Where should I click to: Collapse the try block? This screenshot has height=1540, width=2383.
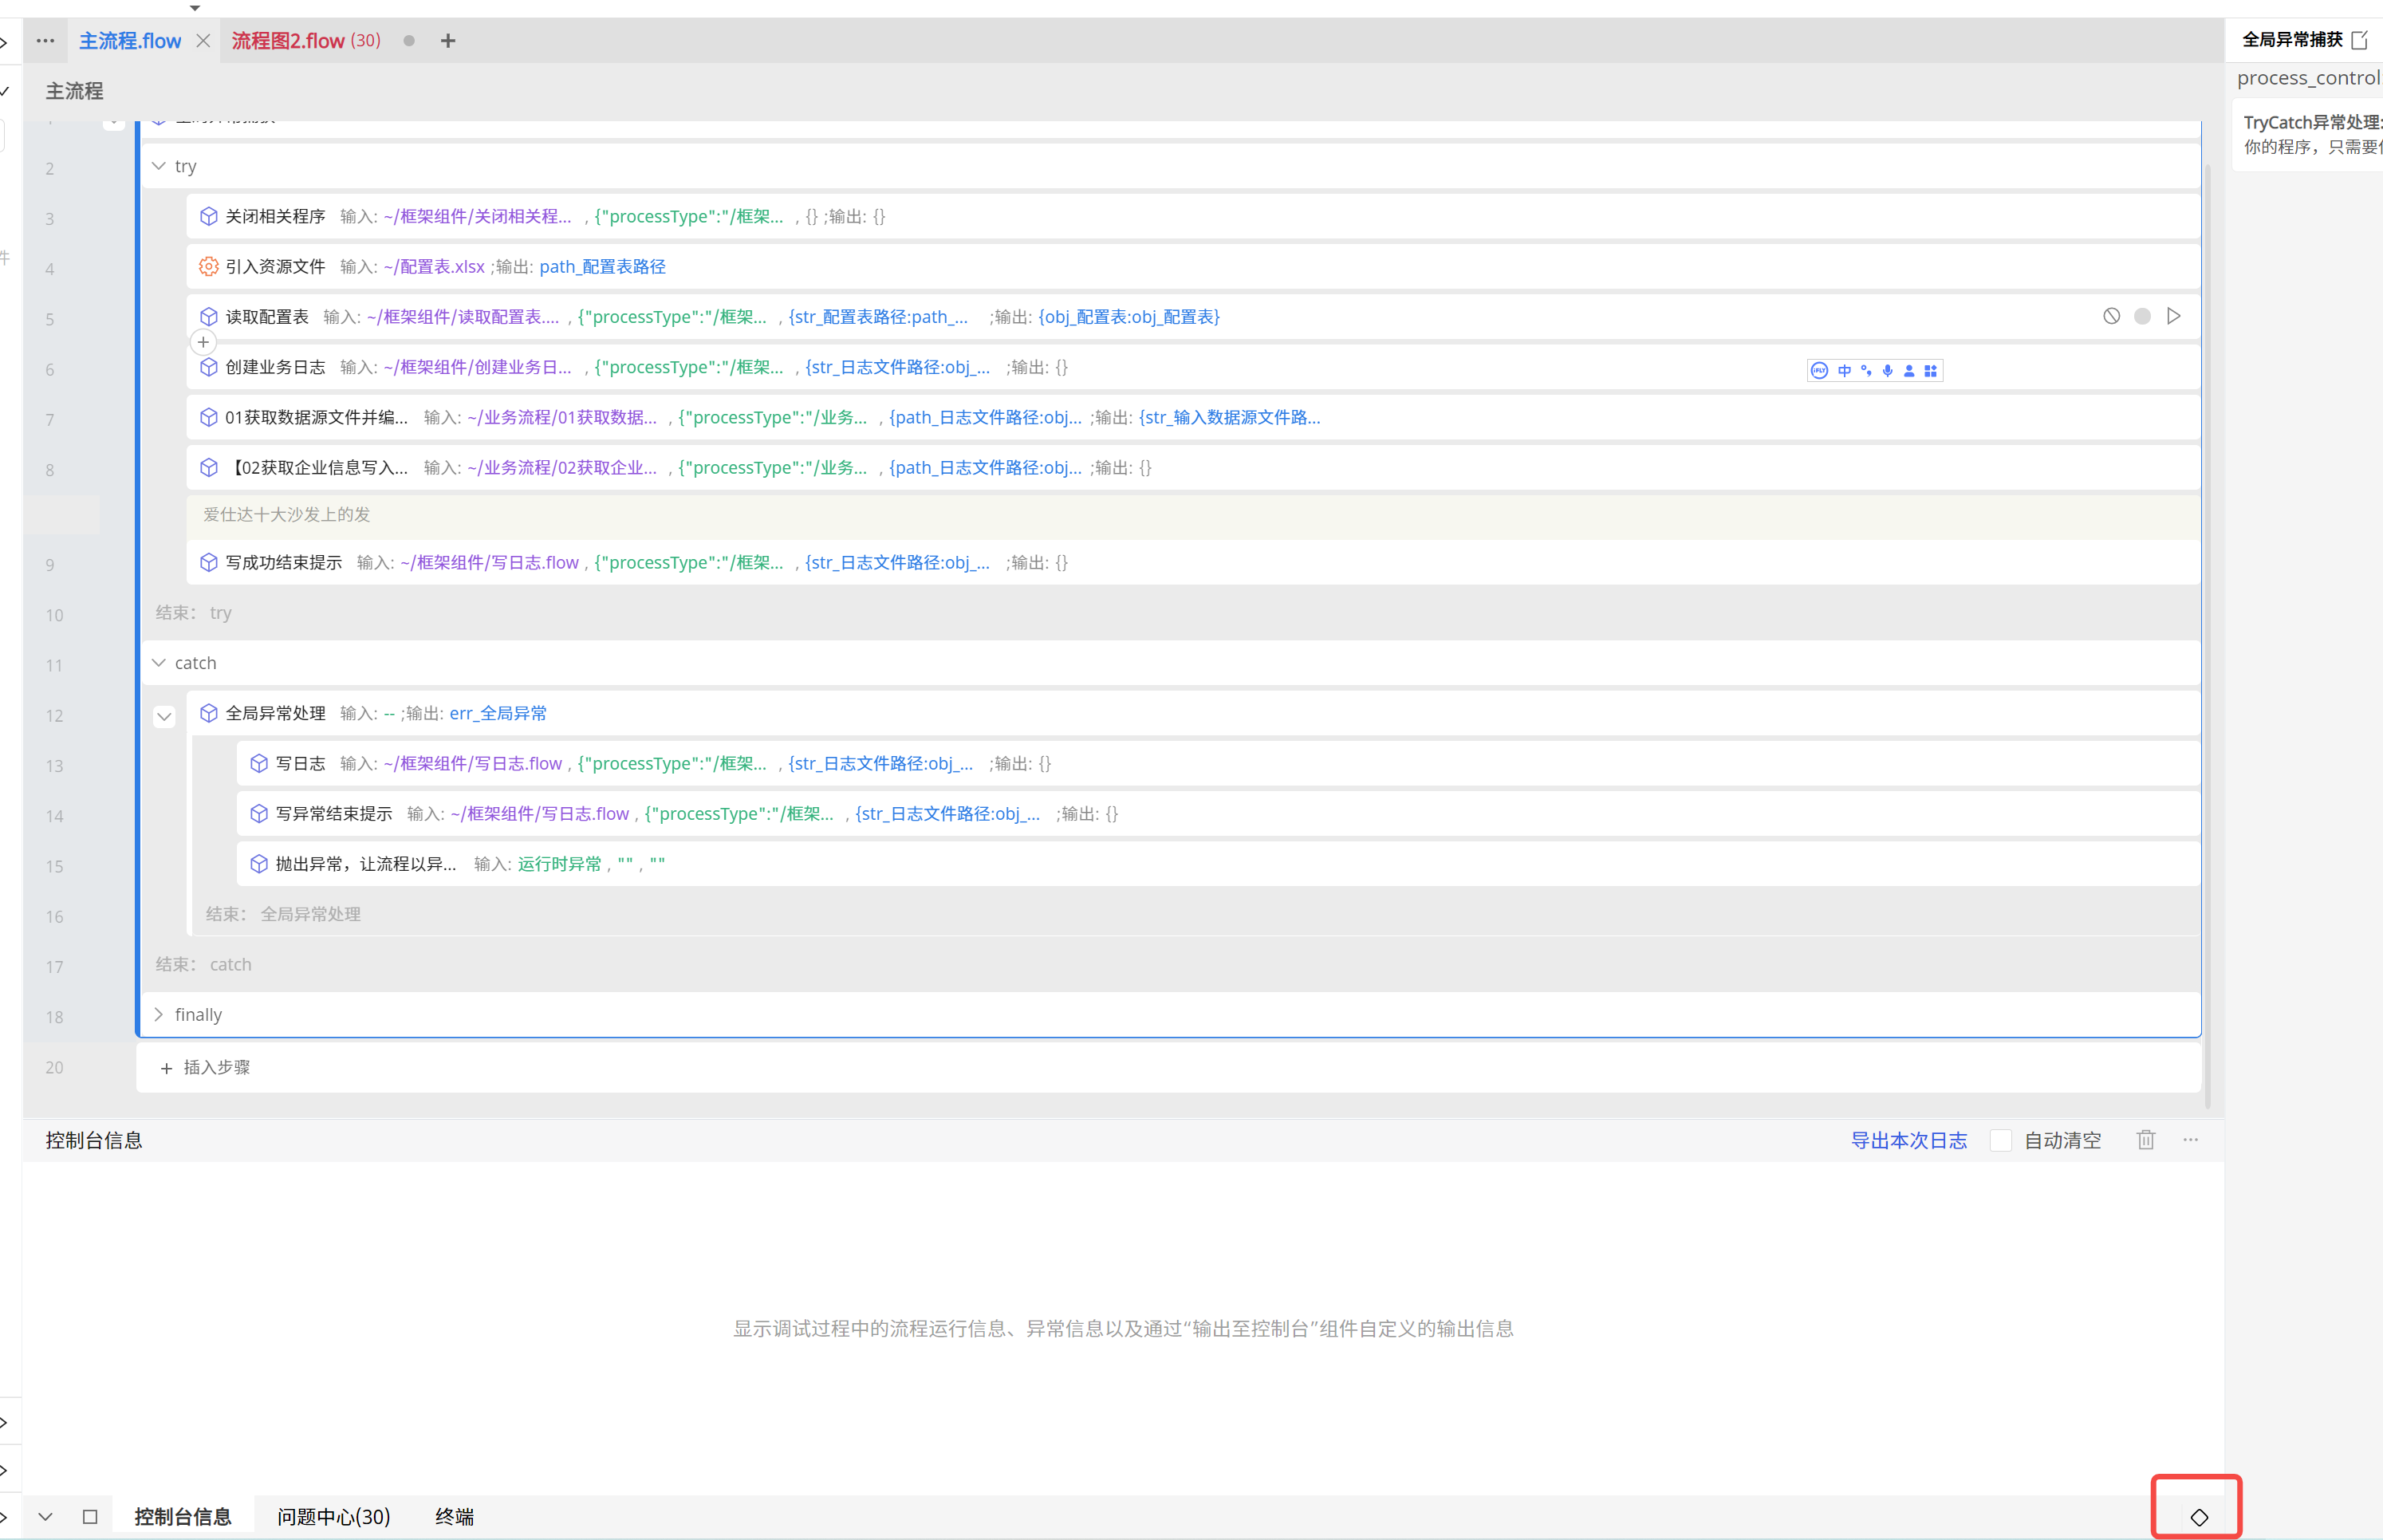(x=159, y=166)
